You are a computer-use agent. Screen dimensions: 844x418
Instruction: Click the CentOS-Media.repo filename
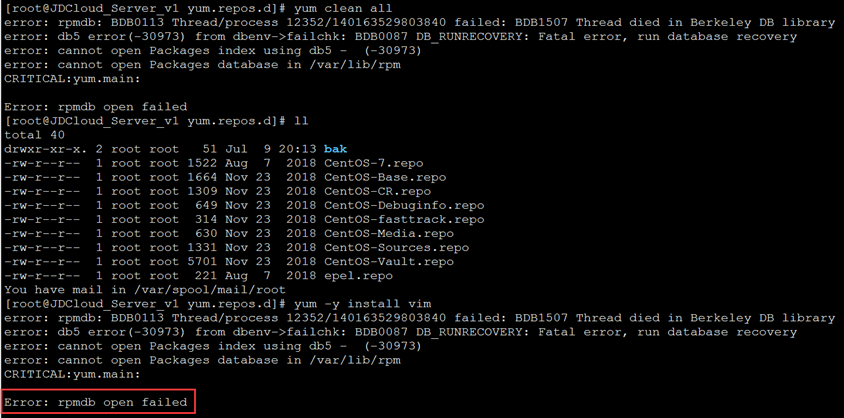tap(389, 233)
